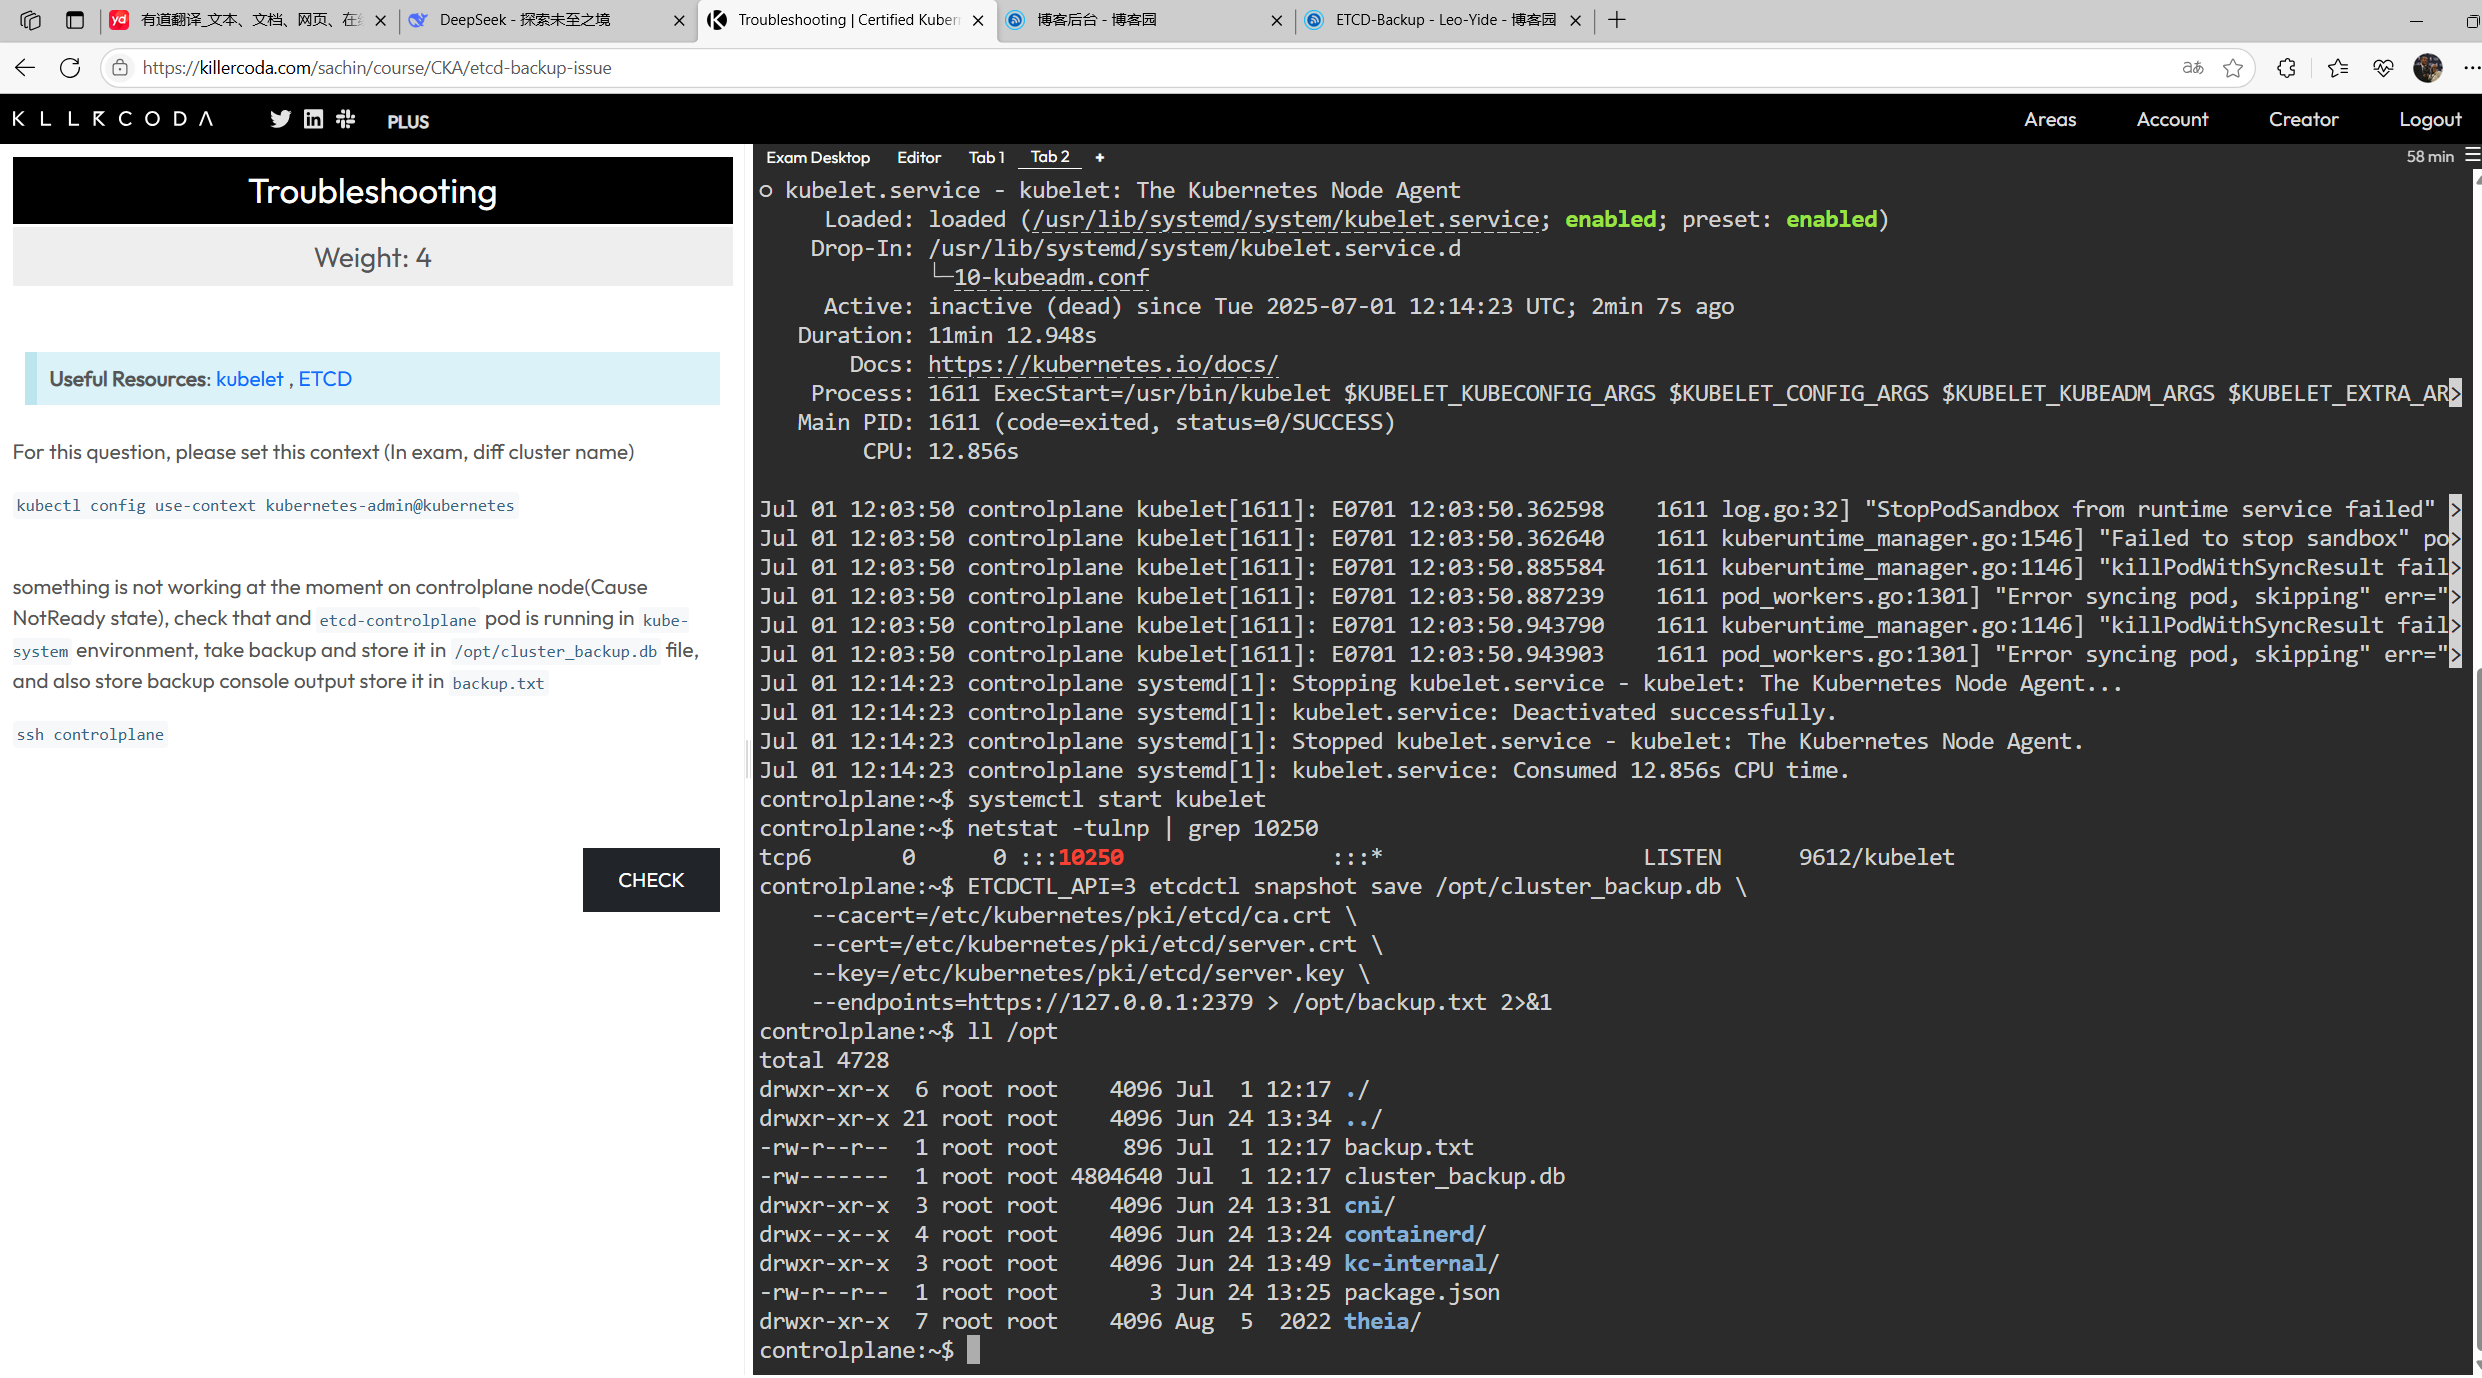Add page to favorites star icon
2482x1378 pixels.
coord(2233,68)
